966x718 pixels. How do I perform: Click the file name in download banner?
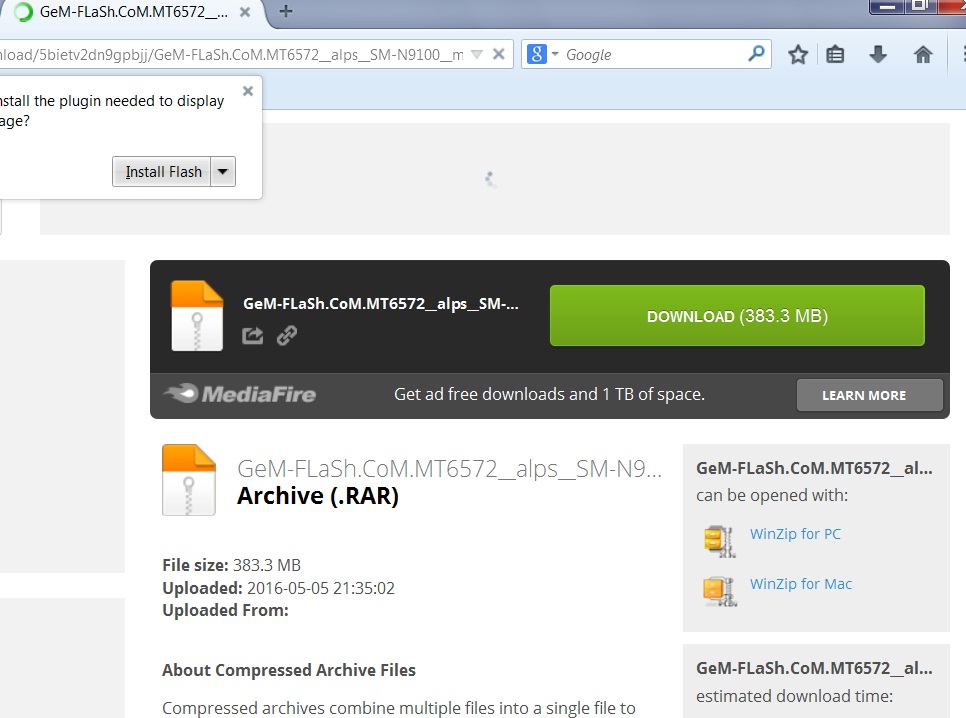coord(381,303)
